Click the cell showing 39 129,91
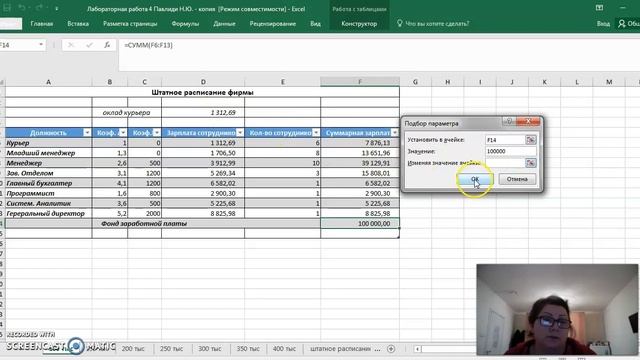This screenshot has width=640, height=360. [360, 163]
